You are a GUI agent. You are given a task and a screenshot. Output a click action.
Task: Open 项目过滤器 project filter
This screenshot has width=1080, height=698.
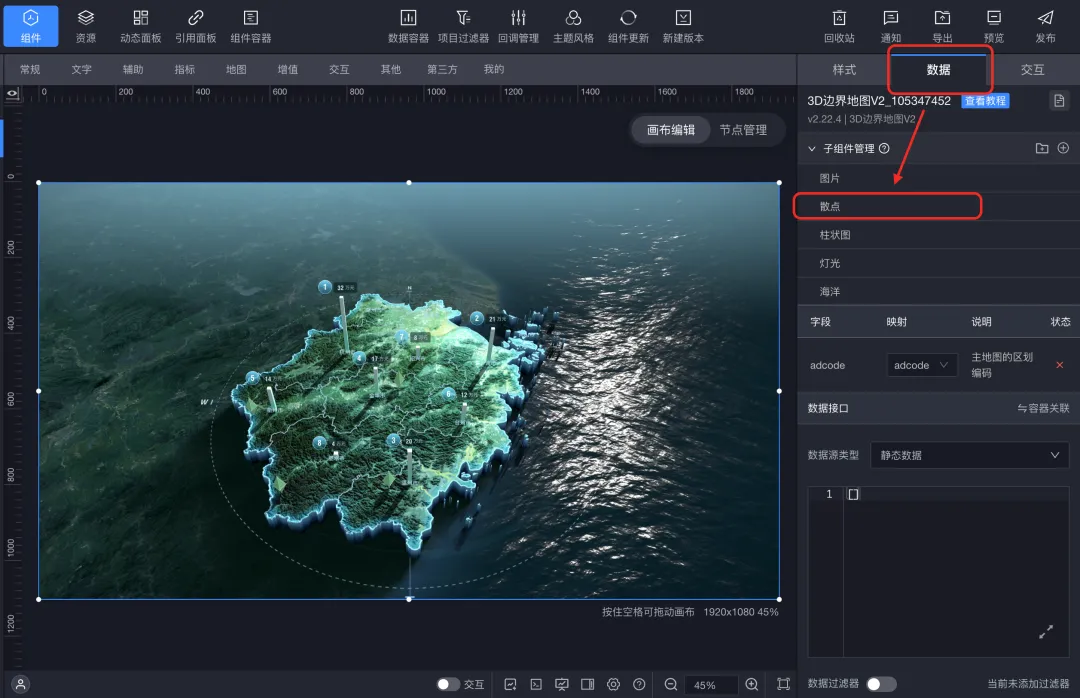click(x=463, y=25)
